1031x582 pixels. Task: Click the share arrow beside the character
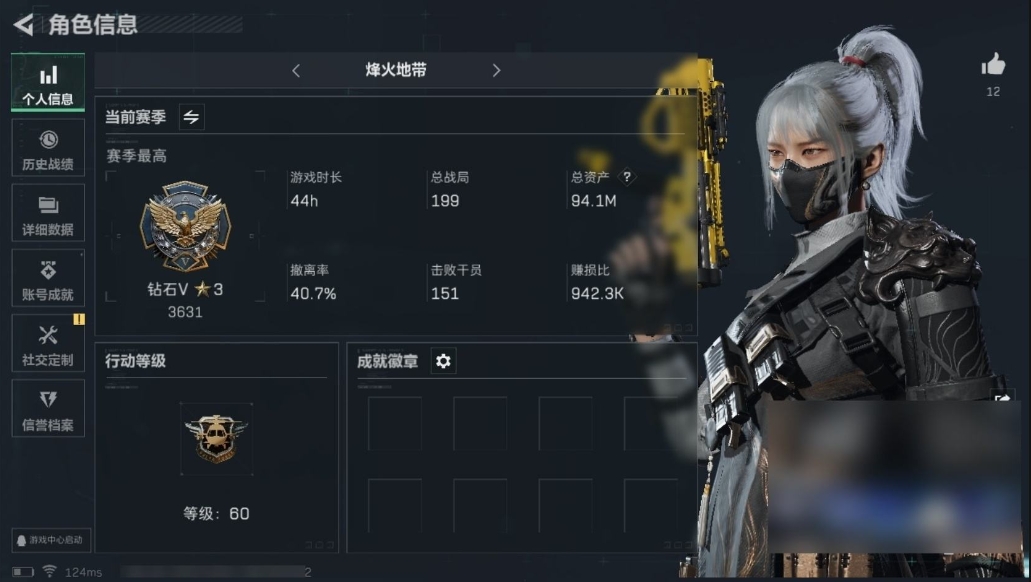pos(1003,397)
